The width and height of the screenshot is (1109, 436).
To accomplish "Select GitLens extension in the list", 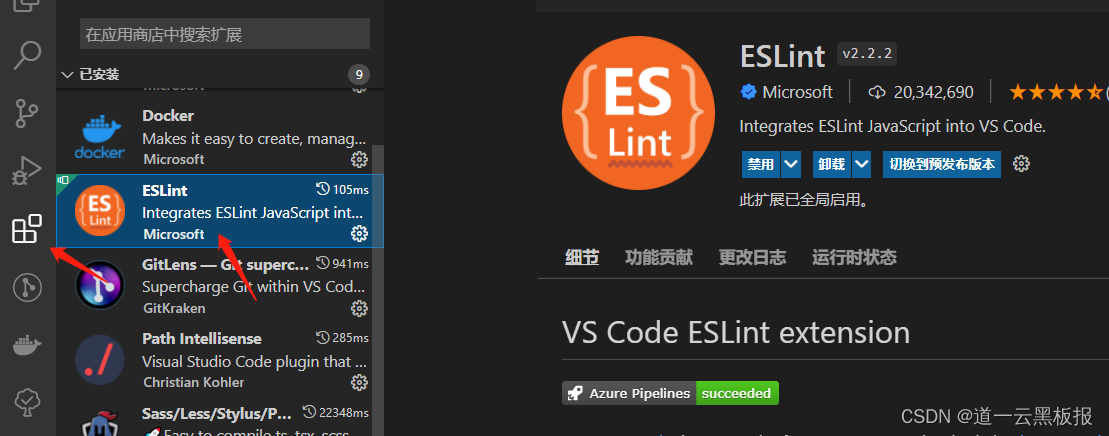I will point(219,285).
